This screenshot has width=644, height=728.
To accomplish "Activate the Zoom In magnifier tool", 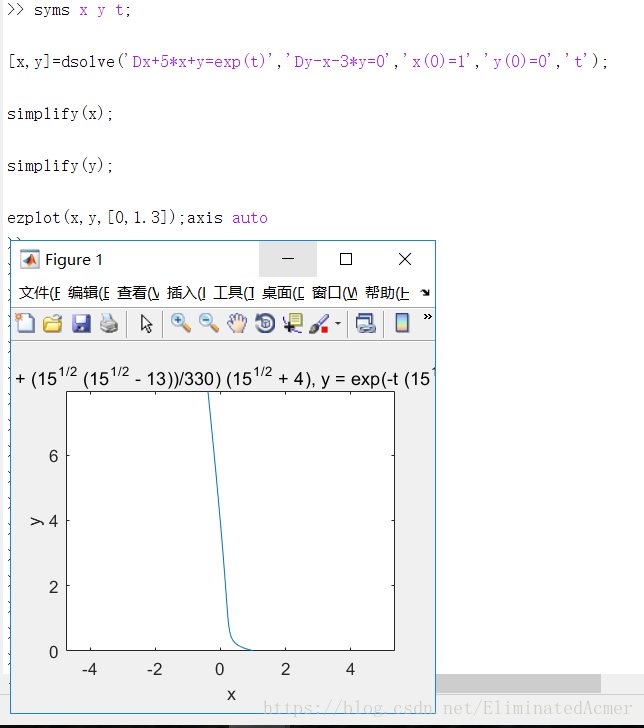I will click(x=181, y=323).
